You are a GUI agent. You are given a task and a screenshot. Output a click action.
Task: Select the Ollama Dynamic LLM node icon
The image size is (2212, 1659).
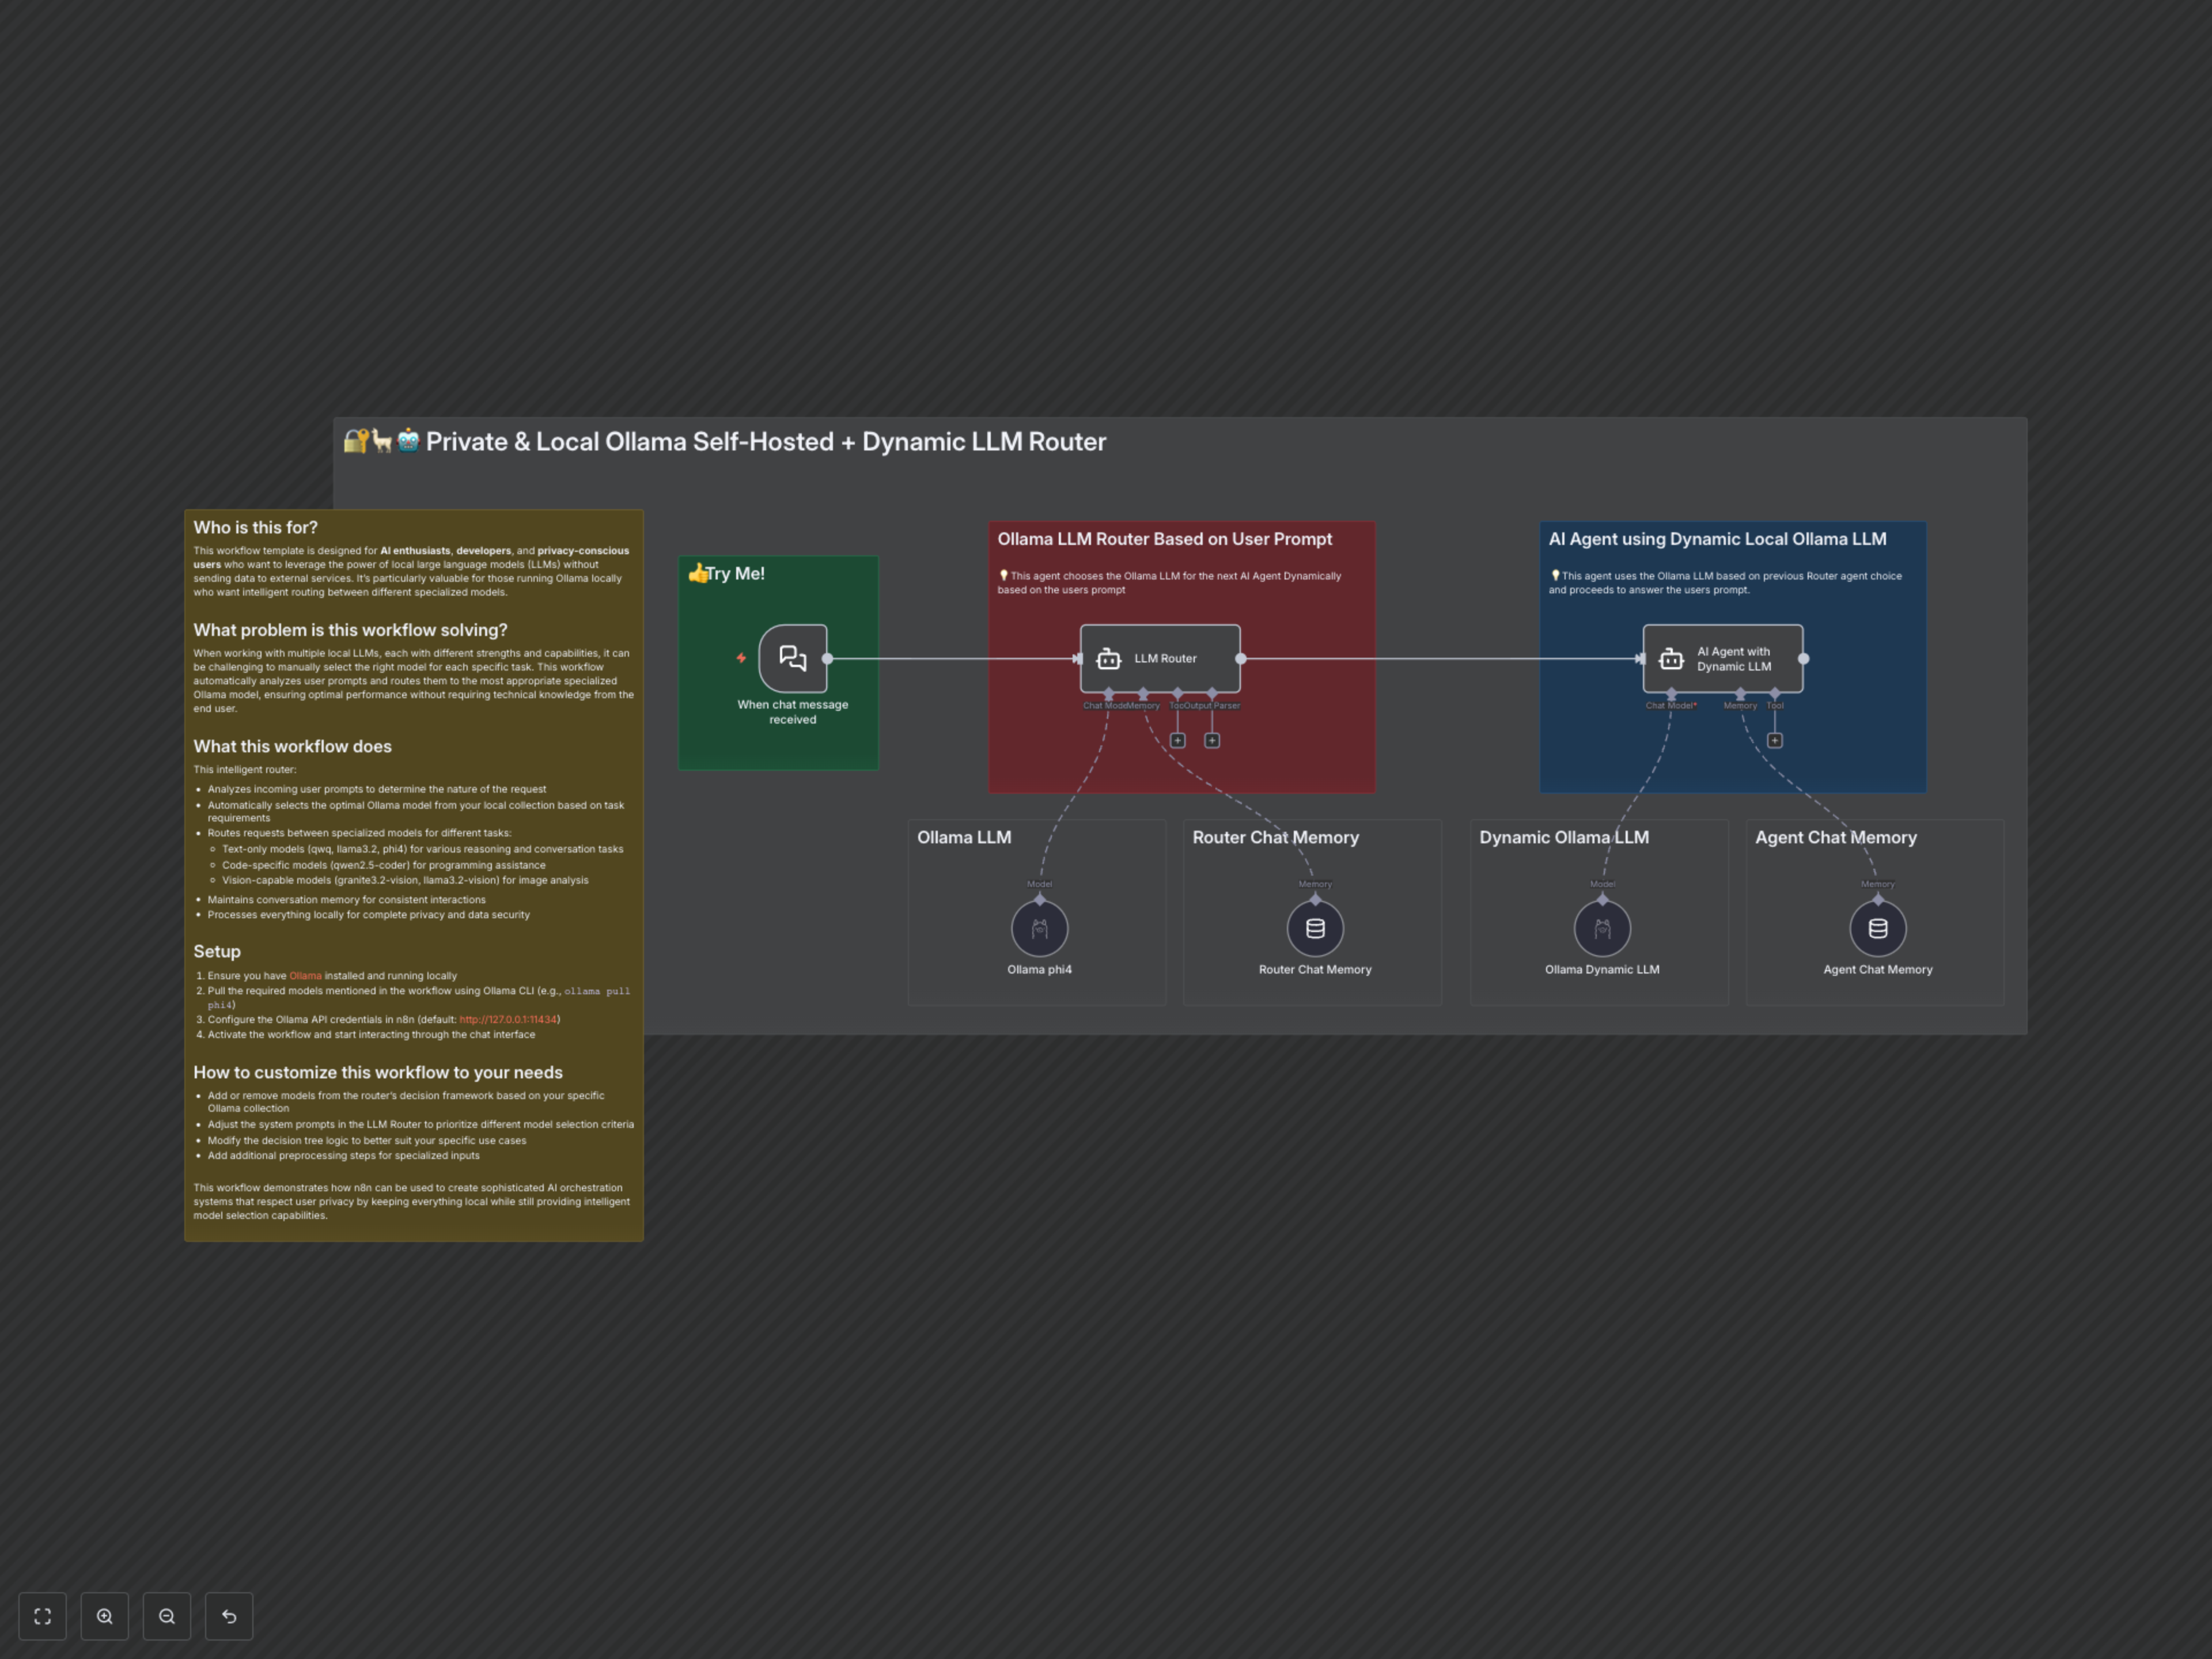pyautogui.click(x=1602, y=928)
